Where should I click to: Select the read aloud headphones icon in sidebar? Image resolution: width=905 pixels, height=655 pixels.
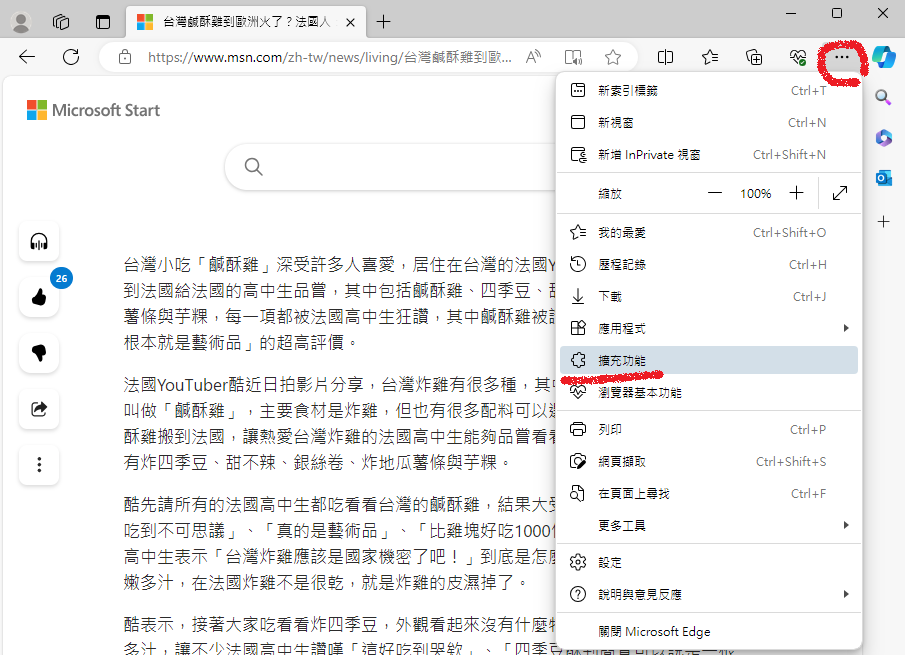(38, 240)
